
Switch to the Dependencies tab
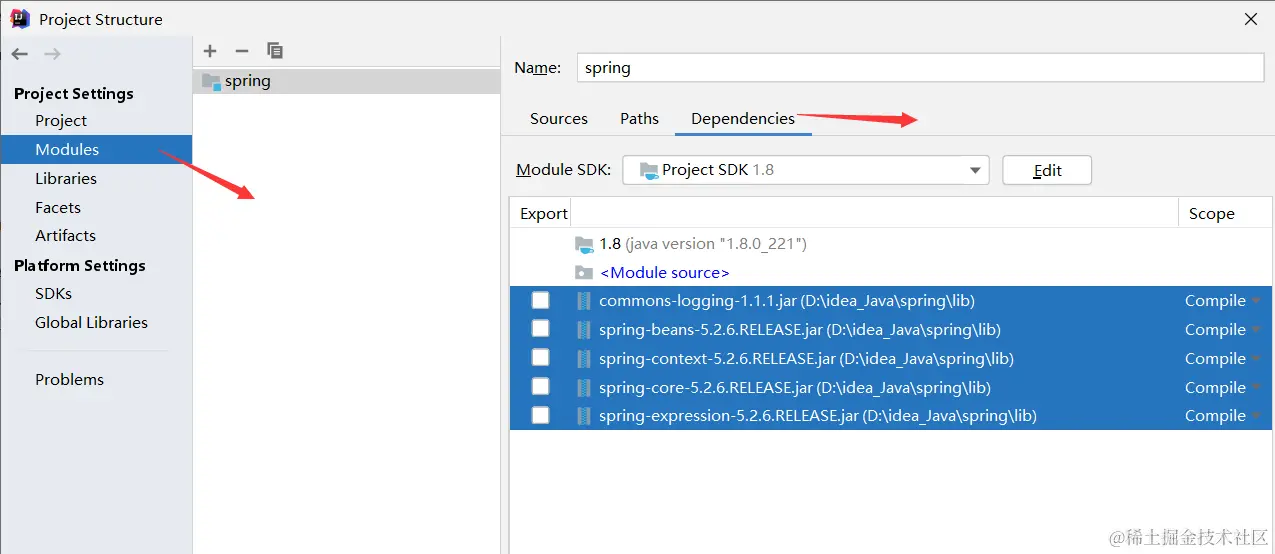point(743,118)
